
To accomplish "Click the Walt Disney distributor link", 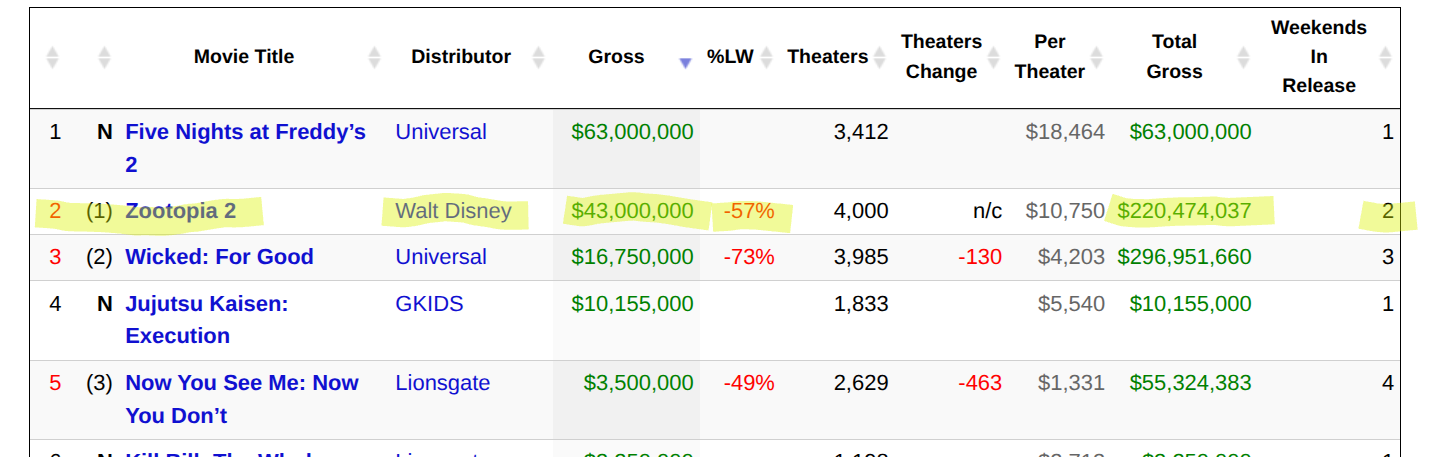I will 453,211.
